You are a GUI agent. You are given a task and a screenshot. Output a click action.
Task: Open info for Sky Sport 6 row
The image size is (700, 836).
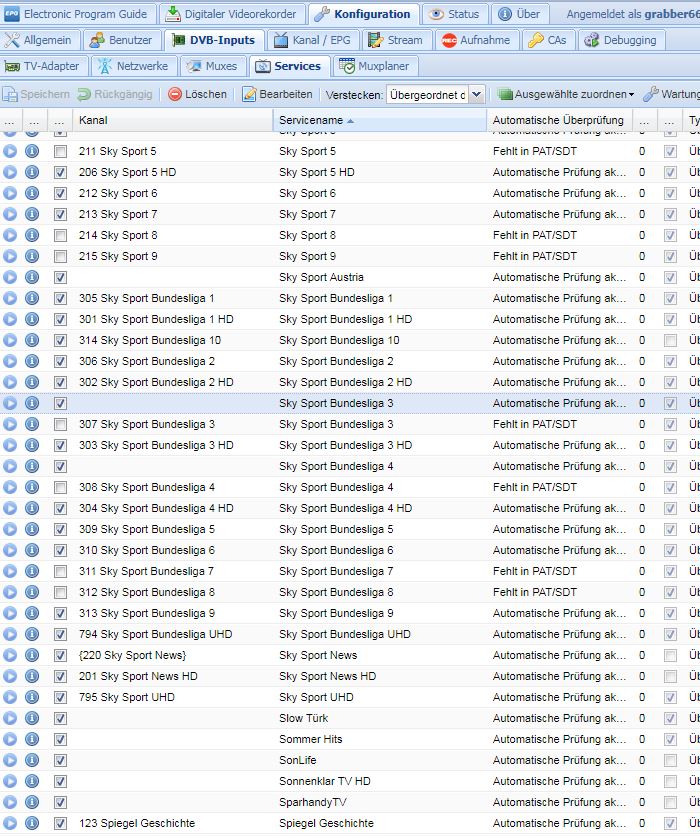[x=32, y=193]
